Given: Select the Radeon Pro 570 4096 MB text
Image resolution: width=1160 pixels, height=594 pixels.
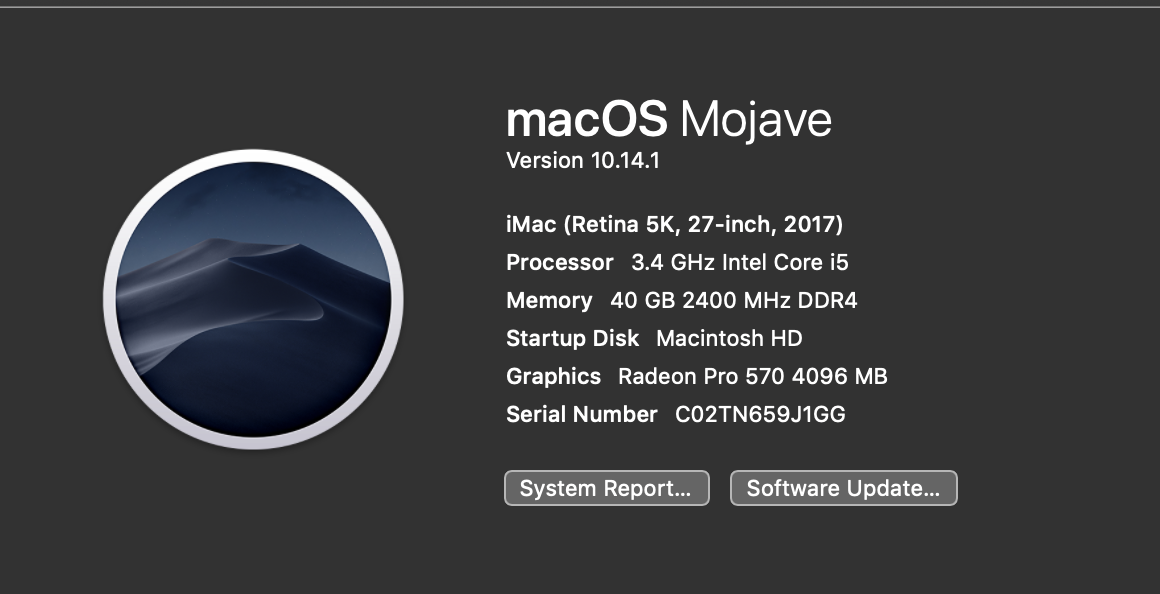Looking at the screenshot, I should [x=752, y=376].
